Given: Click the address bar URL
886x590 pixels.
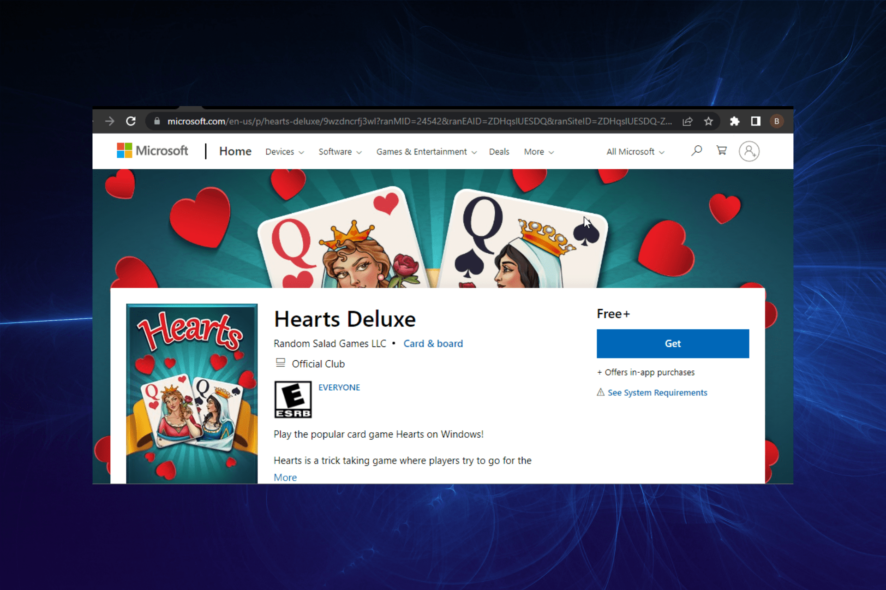Looking at the screenshot, I should (419, 121).
